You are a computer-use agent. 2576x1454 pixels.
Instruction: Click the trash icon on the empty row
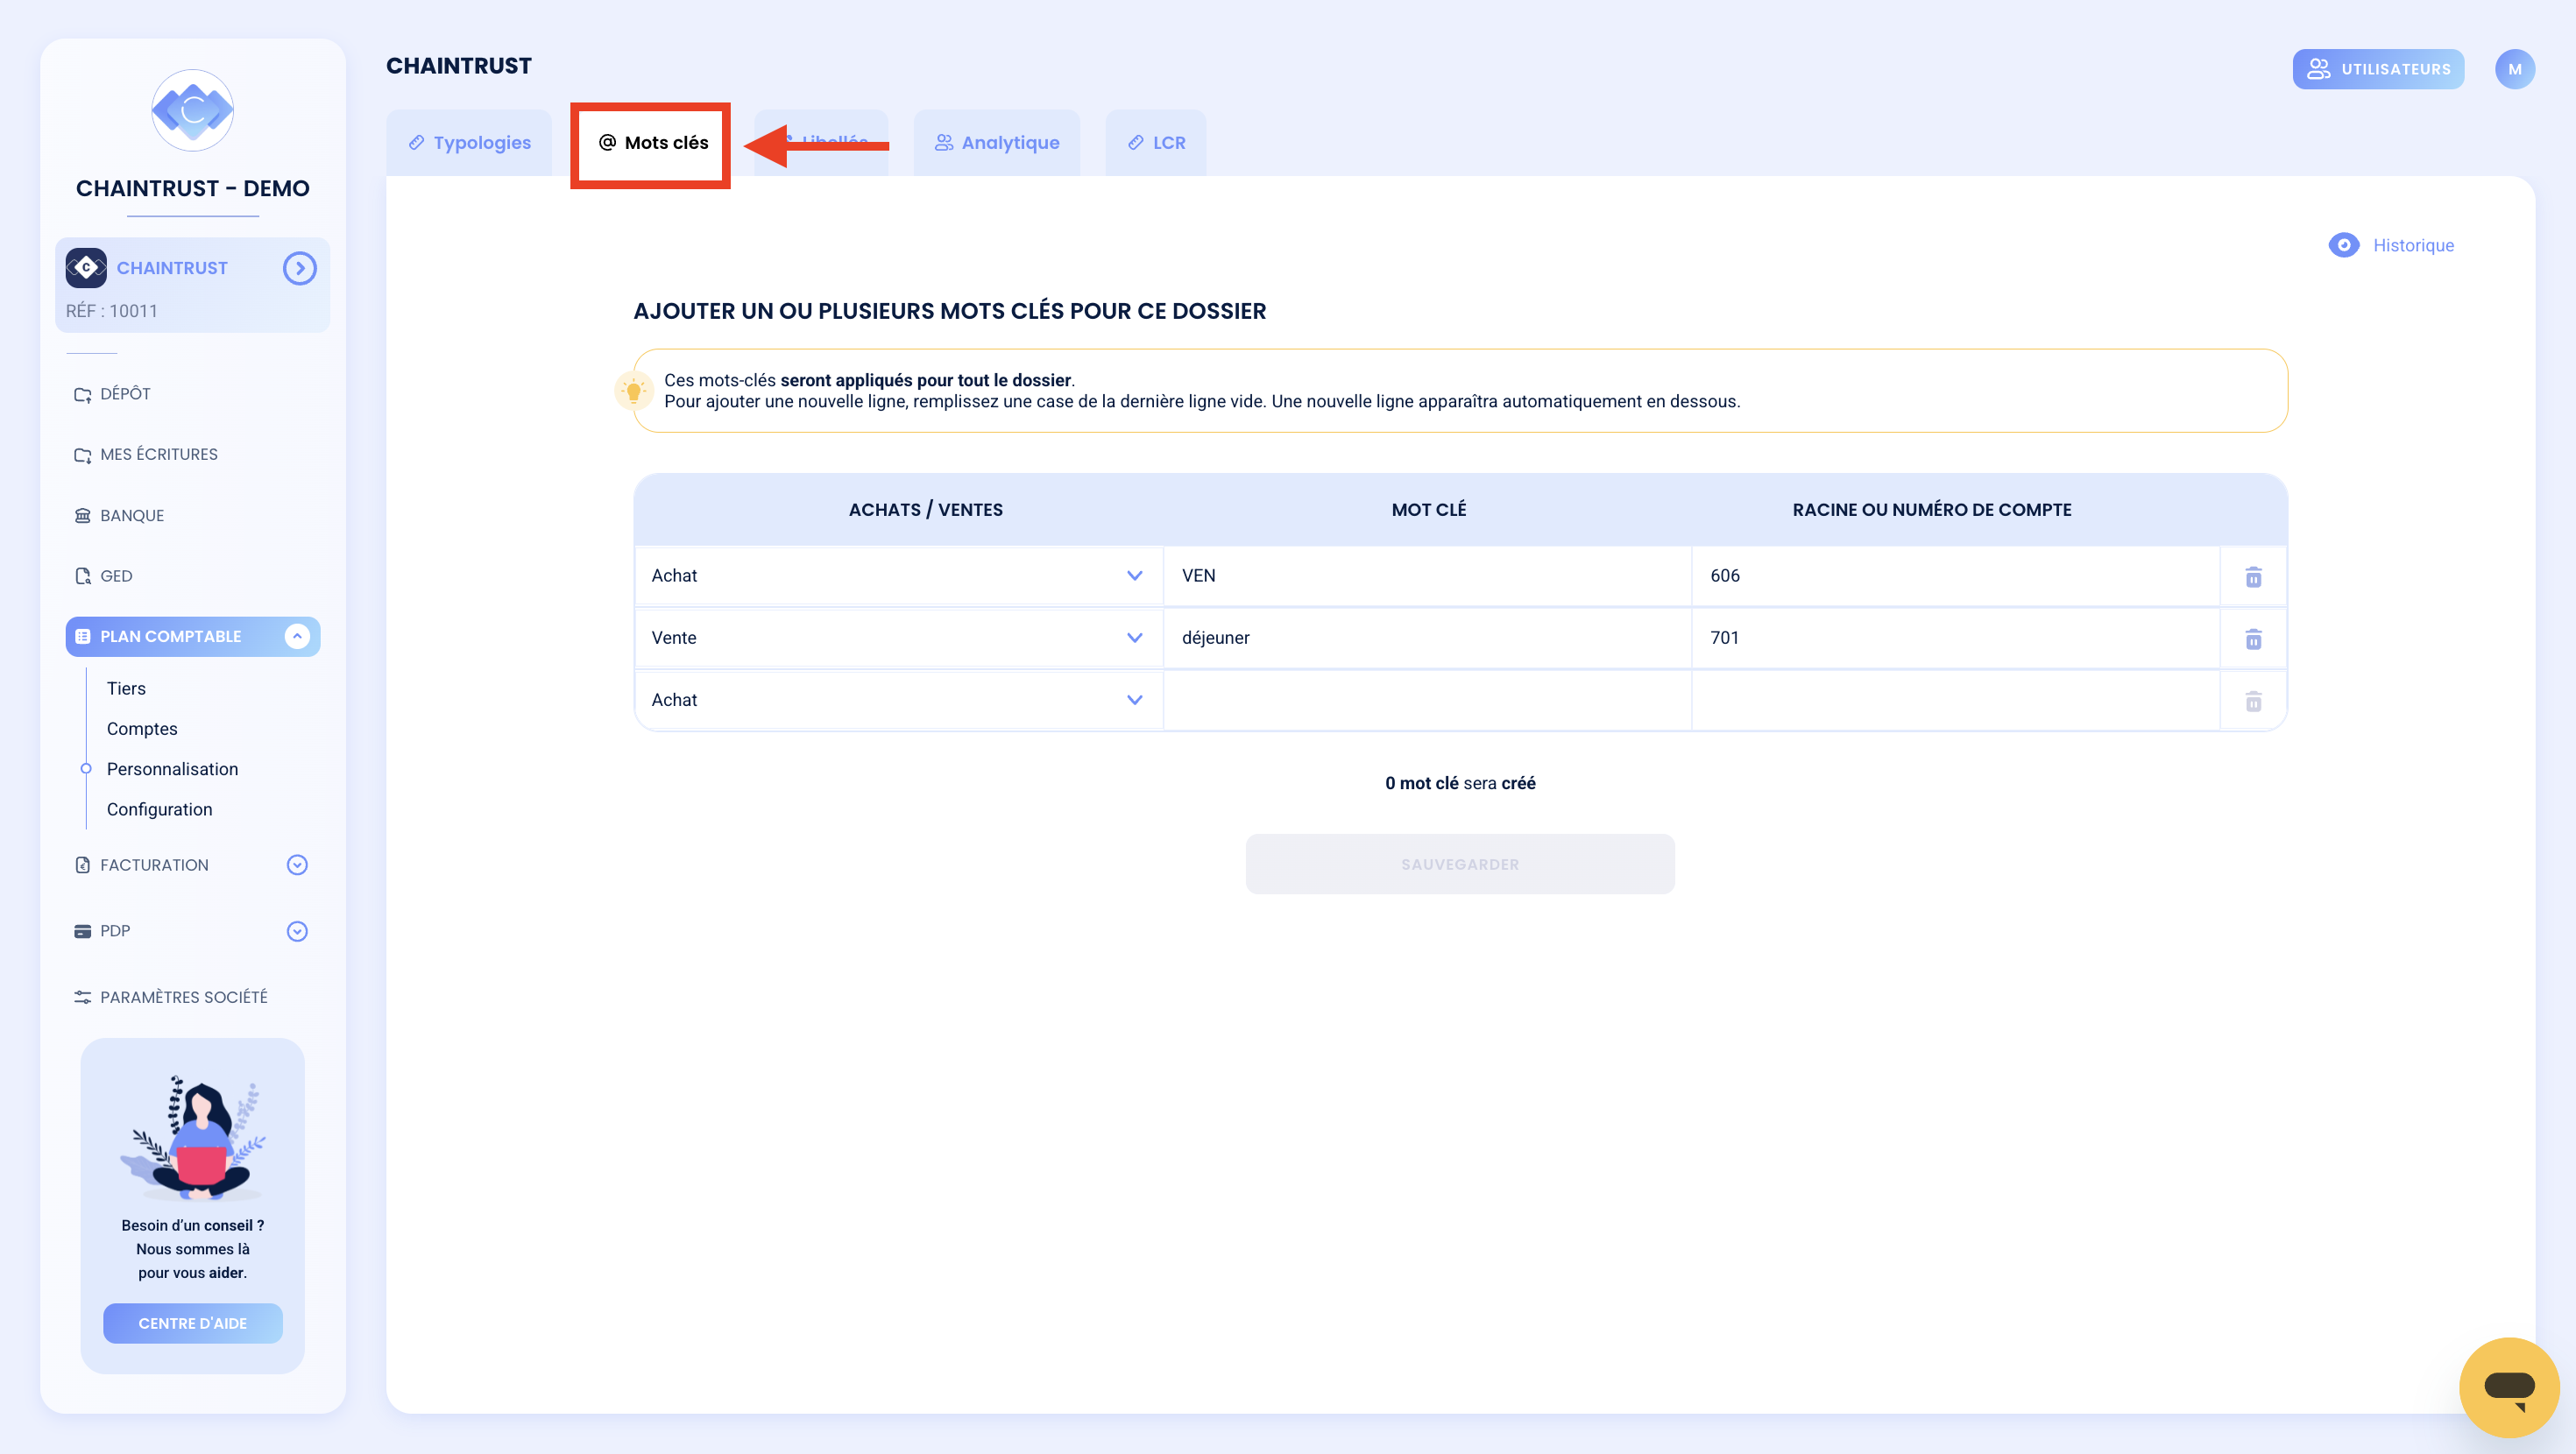[x=2253, y=701]
